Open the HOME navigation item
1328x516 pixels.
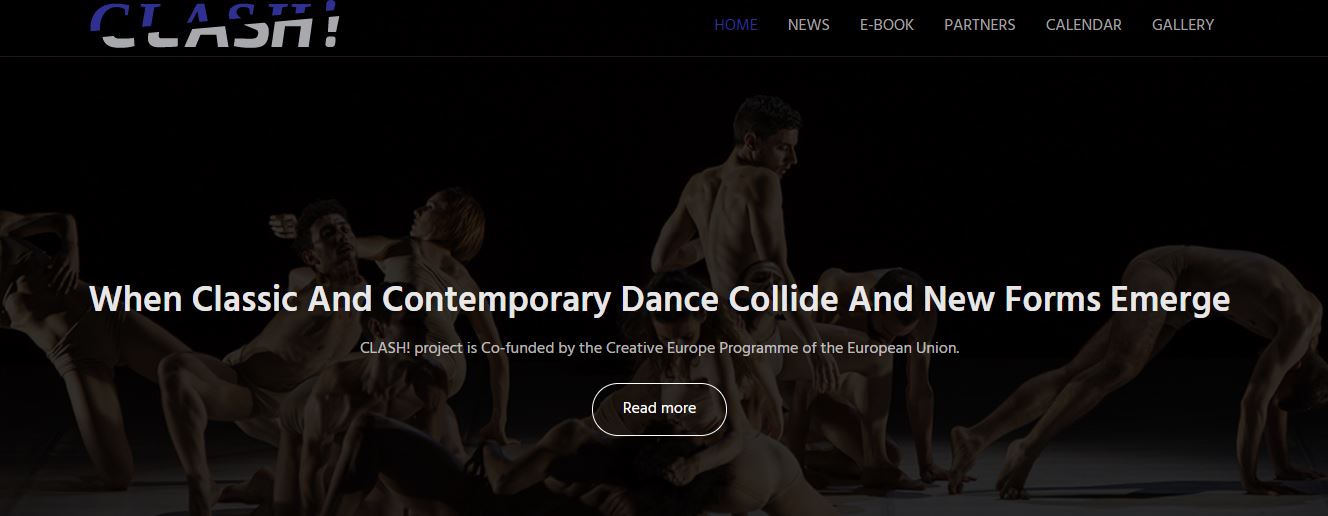point(735,25)
